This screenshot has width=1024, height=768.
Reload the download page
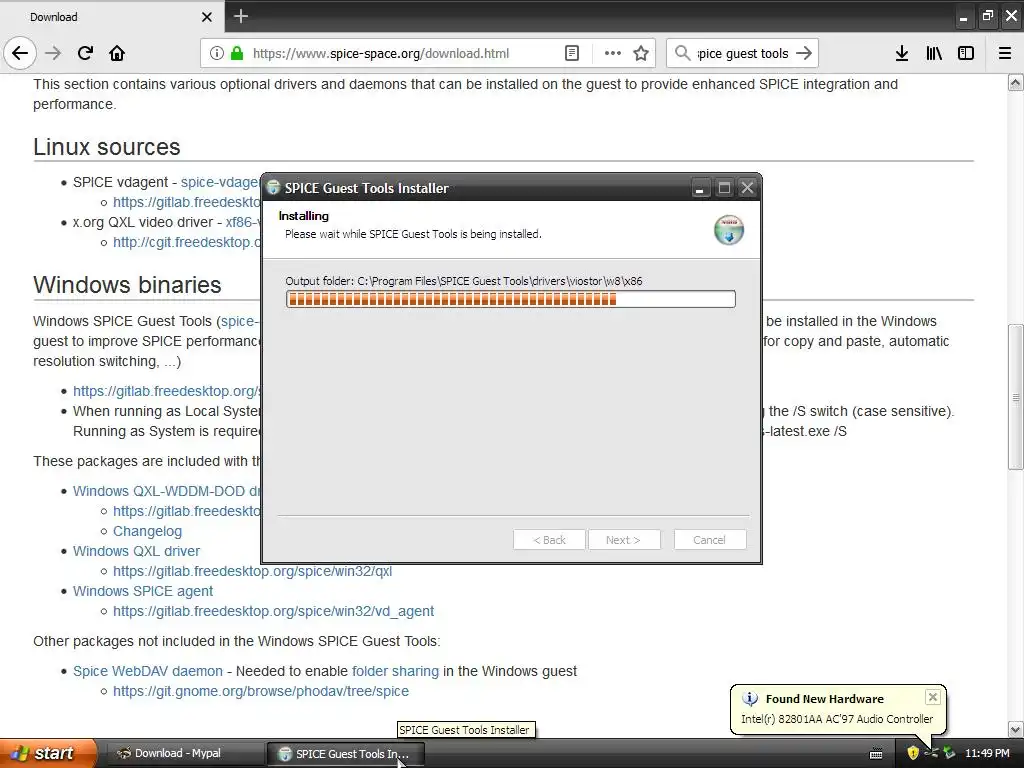pos(85,53)
